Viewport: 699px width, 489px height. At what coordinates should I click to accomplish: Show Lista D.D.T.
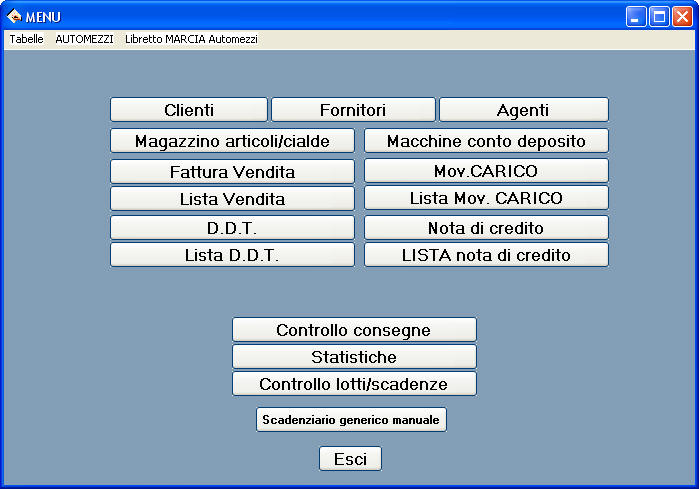coord(232,255)
